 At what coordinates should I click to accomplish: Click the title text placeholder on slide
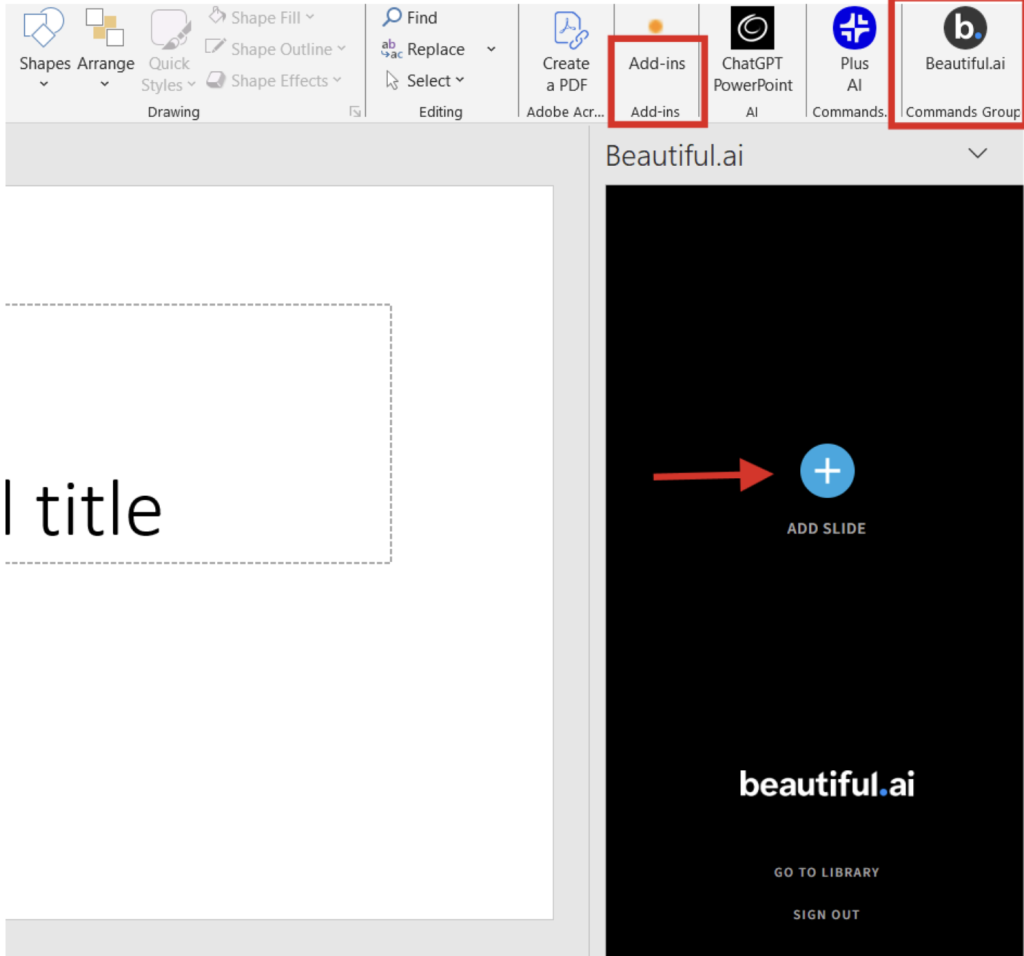pyautogui.click(x=198, y=434)
